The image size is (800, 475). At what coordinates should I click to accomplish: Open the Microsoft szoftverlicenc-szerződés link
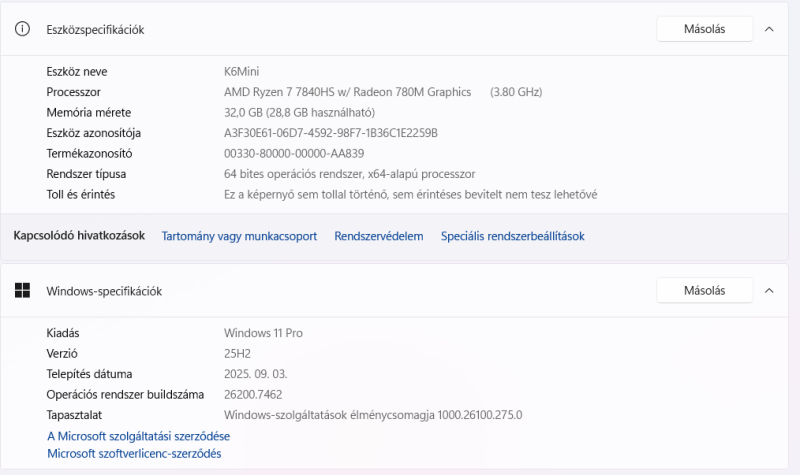click(134, 454)
